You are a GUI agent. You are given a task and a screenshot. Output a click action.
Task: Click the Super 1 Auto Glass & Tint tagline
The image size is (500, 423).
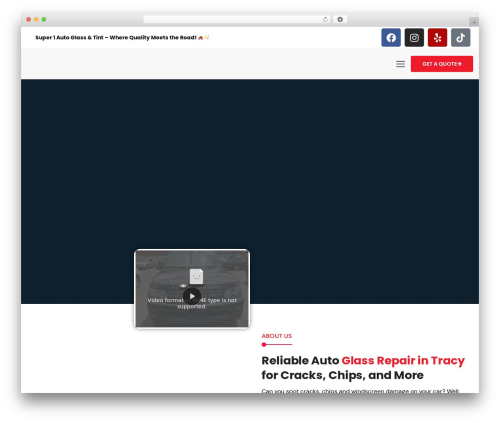point(122,37)
